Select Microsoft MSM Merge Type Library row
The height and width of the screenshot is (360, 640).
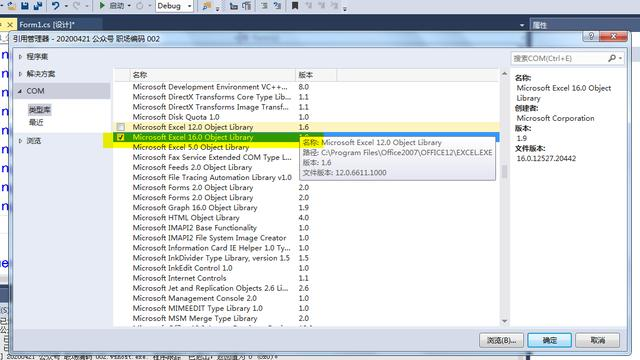click(306, 318)
